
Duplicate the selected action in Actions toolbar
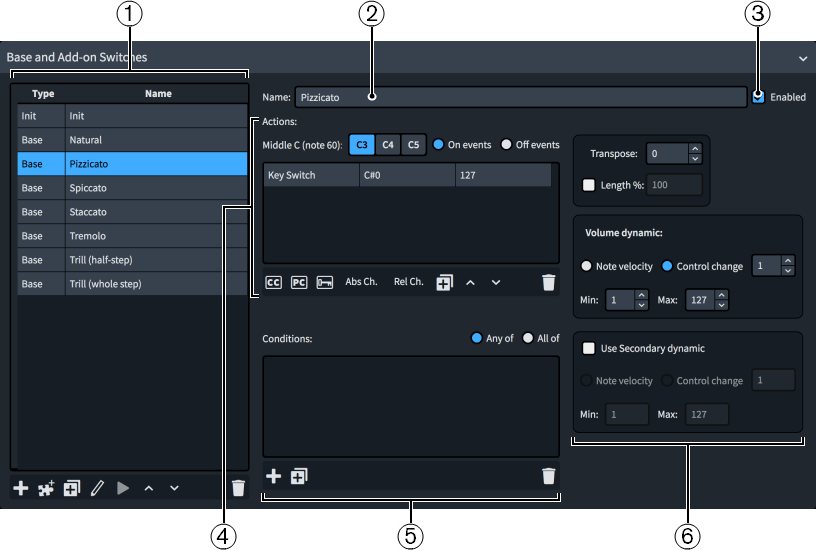(x=444, y=283)
